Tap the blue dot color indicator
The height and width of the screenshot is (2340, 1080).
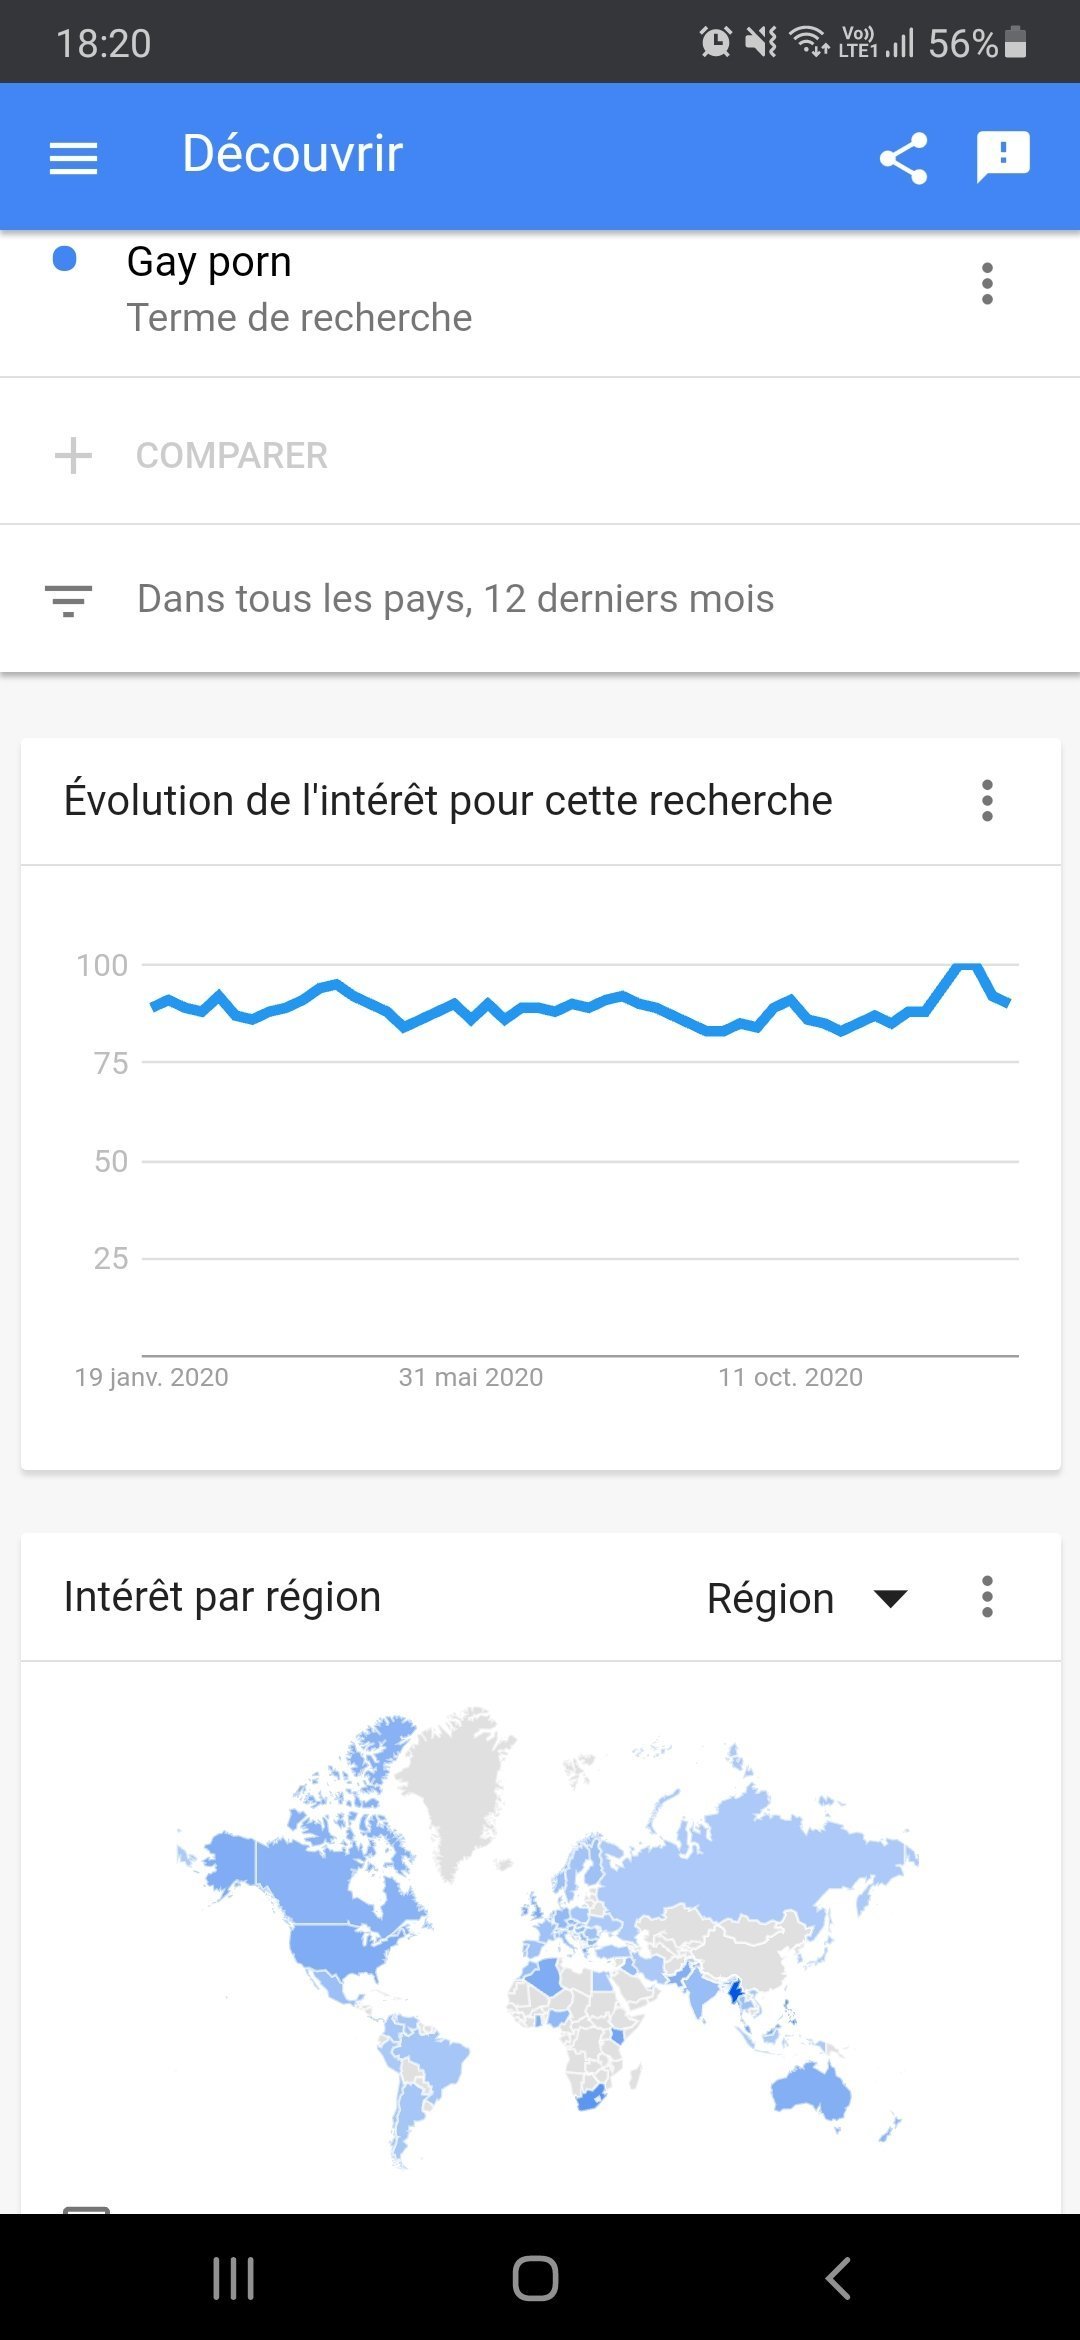pyautogui.click(x=65, y=259)
